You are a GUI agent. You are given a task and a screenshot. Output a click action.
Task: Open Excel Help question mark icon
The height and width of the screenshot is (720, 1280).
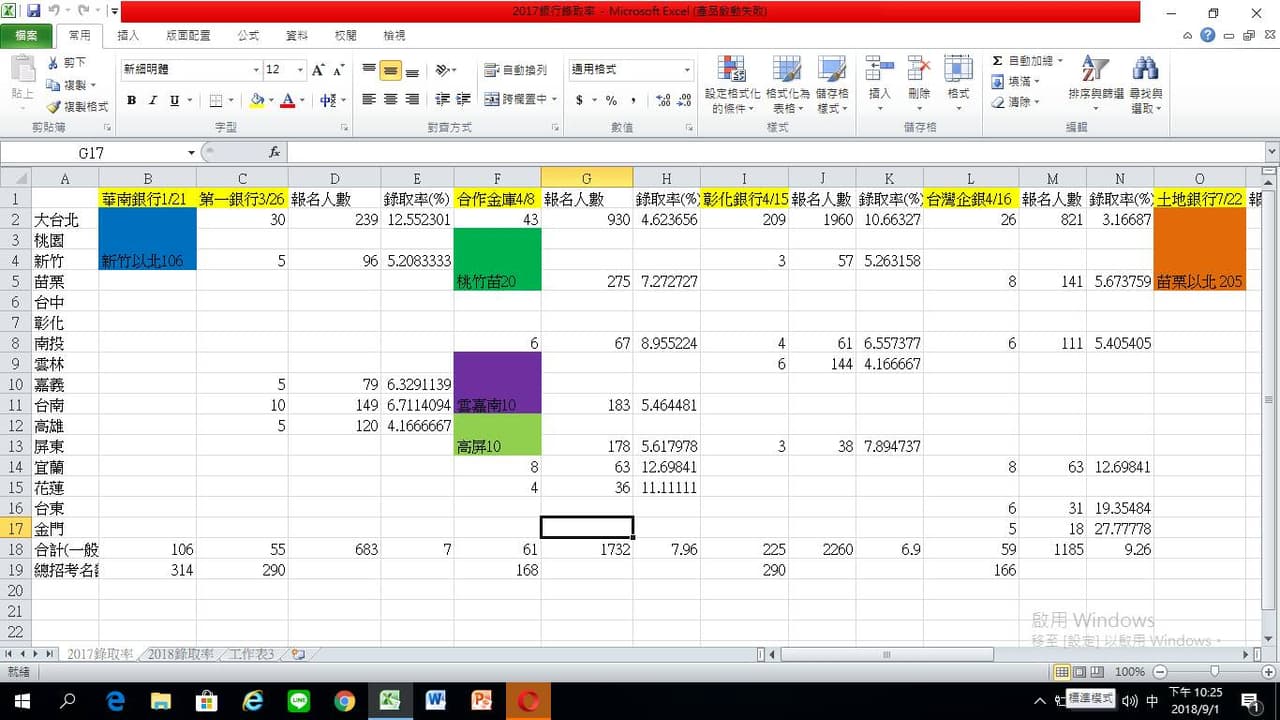click(1208, 35)
